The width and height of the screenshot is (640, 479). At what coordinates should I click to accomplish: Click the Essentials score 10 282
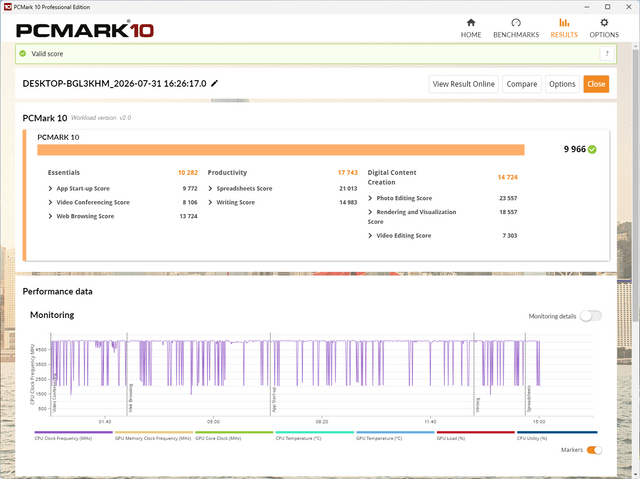[188, 173]
